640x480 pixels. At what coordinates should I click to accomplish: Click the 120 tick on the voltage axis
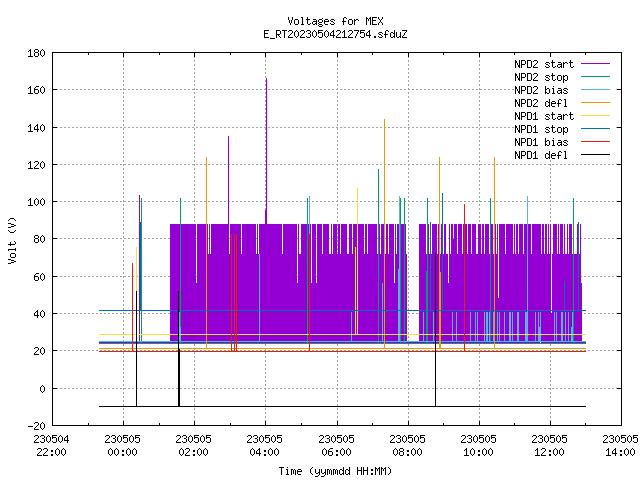coord(36,165)
